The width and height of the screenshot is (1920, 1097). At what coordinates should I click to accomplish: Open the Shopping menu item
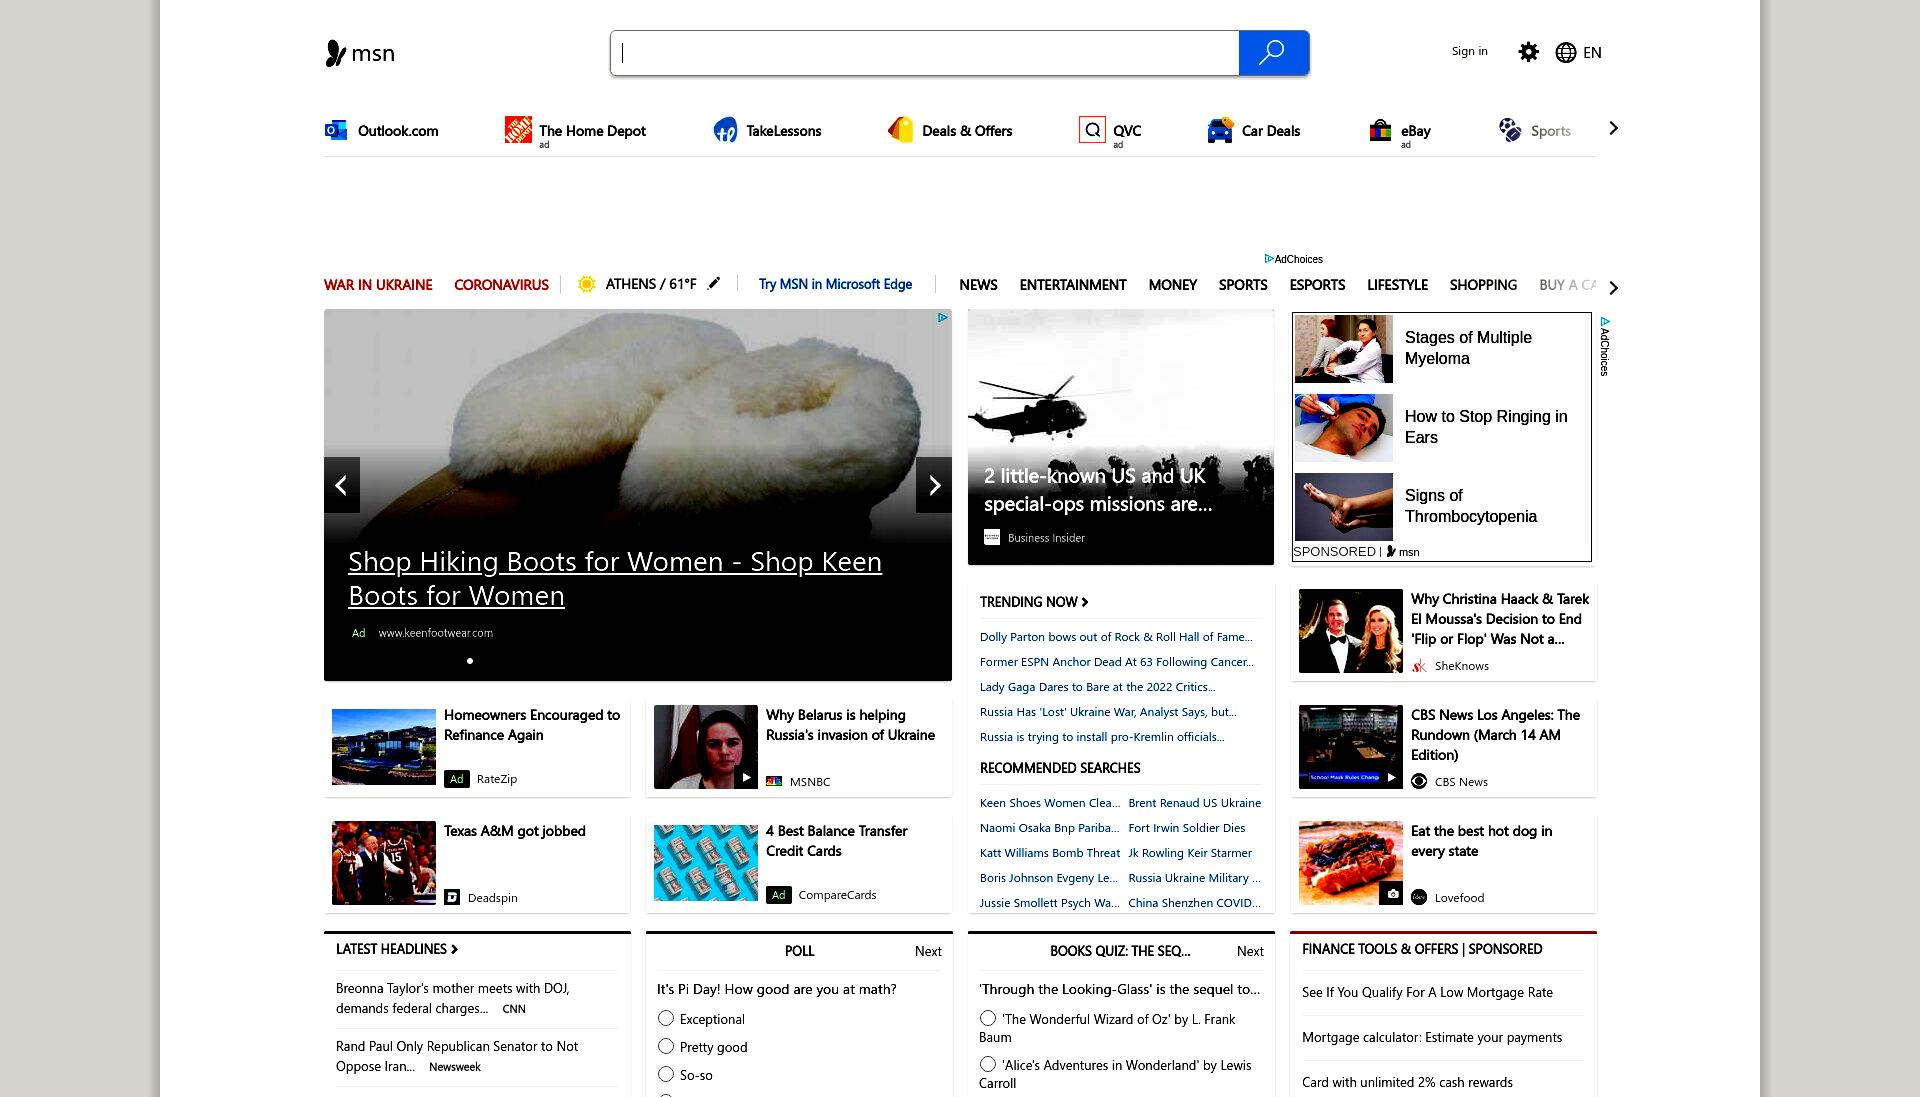(x=1483, y=285)
